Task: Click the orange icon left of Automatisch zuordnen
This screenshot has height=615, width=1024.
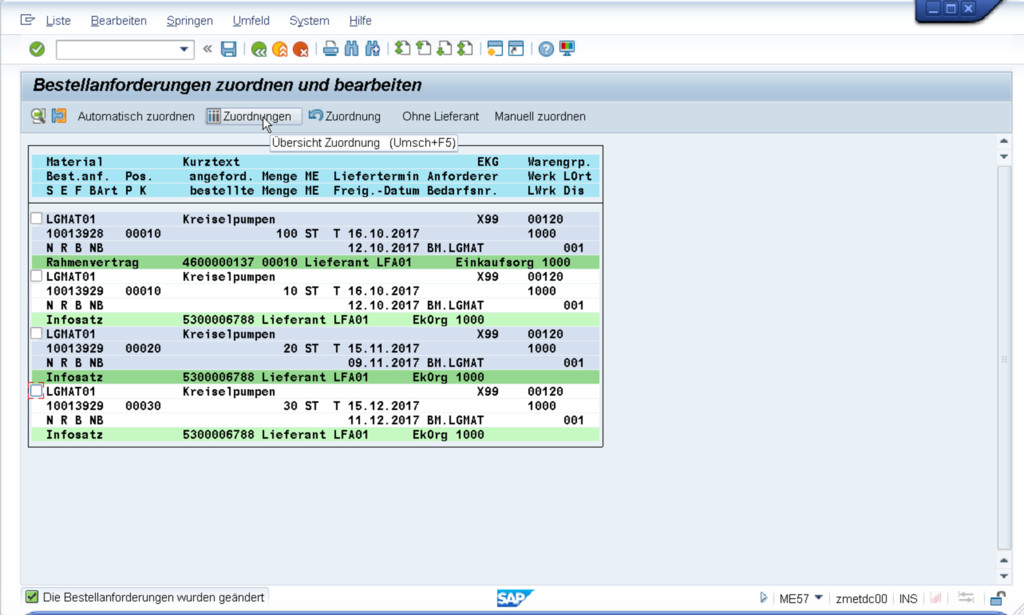Action: click(59, 116)
